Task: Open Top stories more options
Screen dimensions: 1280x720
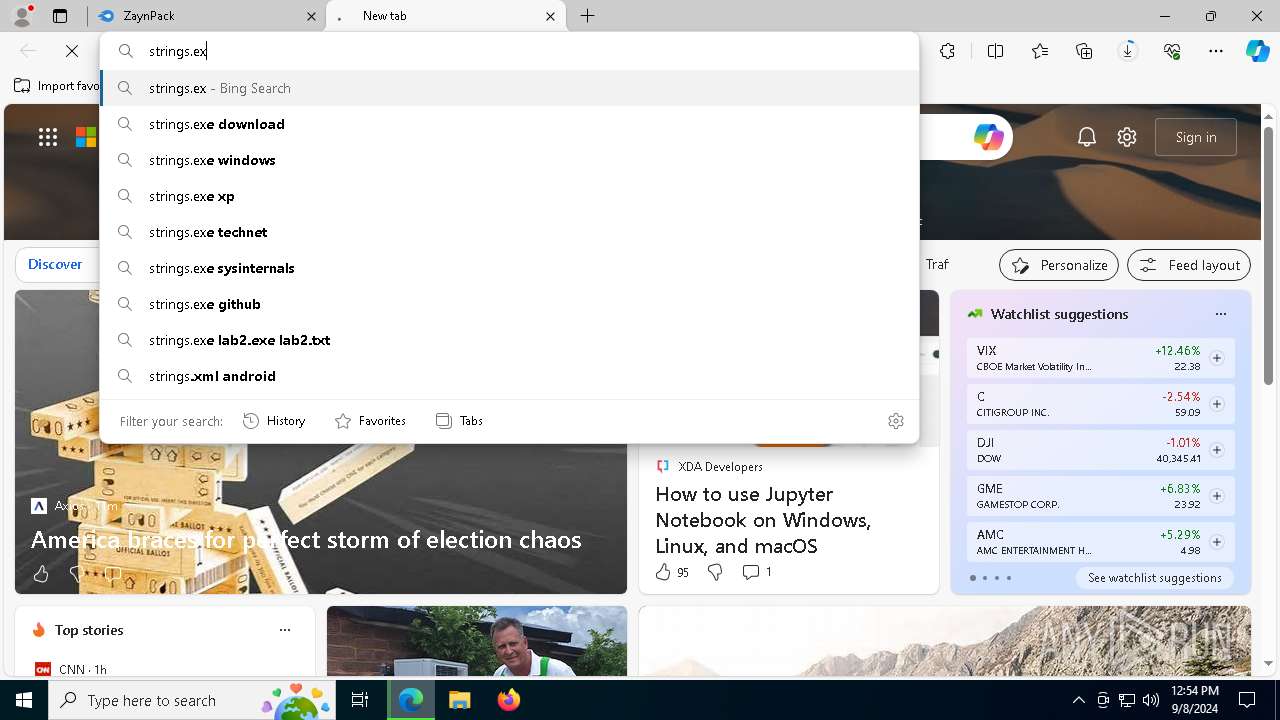Action: point(285,630)
